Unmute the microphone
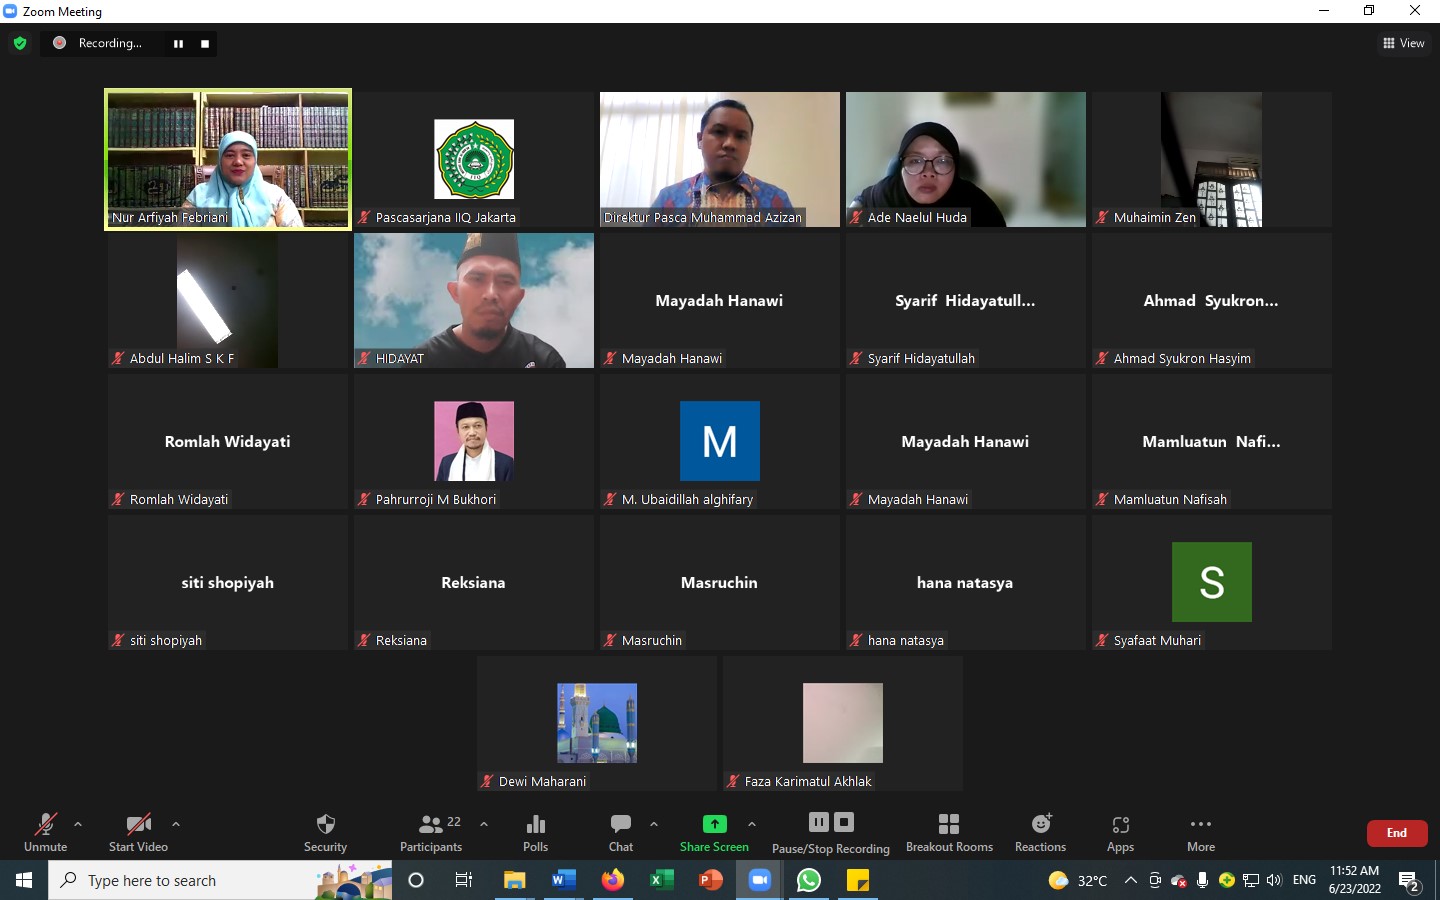The image size is (1440, 900). tap(46, 832)
